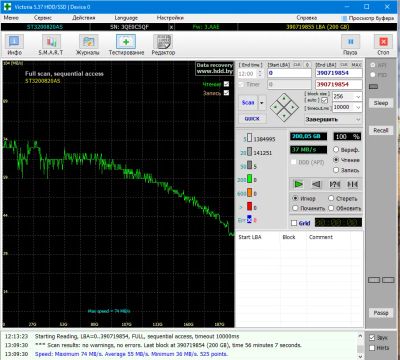Image resolution: width=400 pixels, height=360 pixels.
Task: Click the rewind backward scan button
Action: click(x=317, y=184)
